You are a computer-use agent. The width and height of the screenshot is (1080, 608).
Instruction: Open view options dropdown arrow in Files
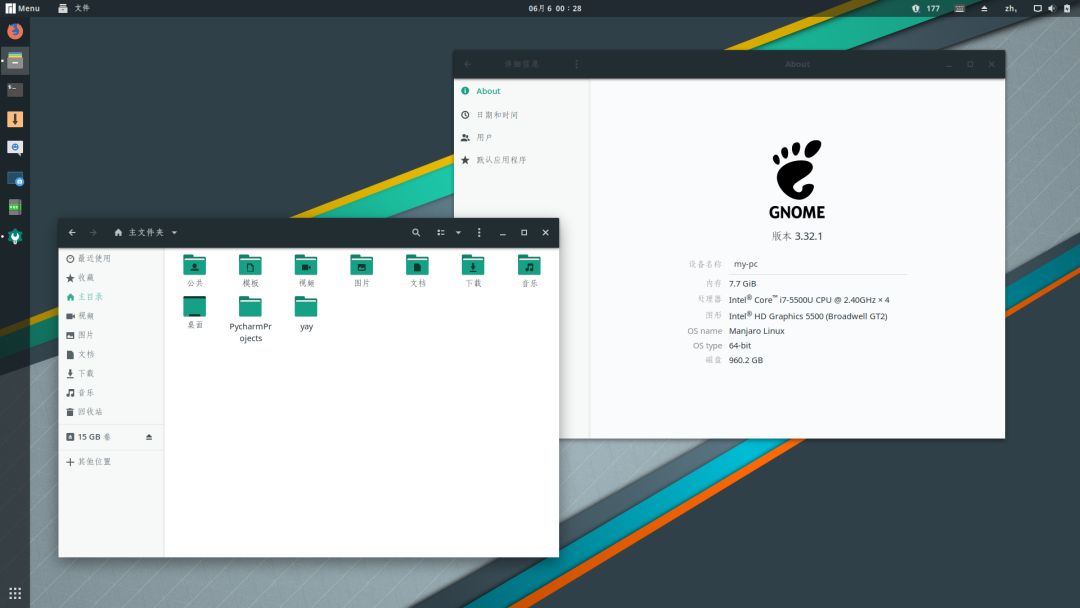[458, 232]
